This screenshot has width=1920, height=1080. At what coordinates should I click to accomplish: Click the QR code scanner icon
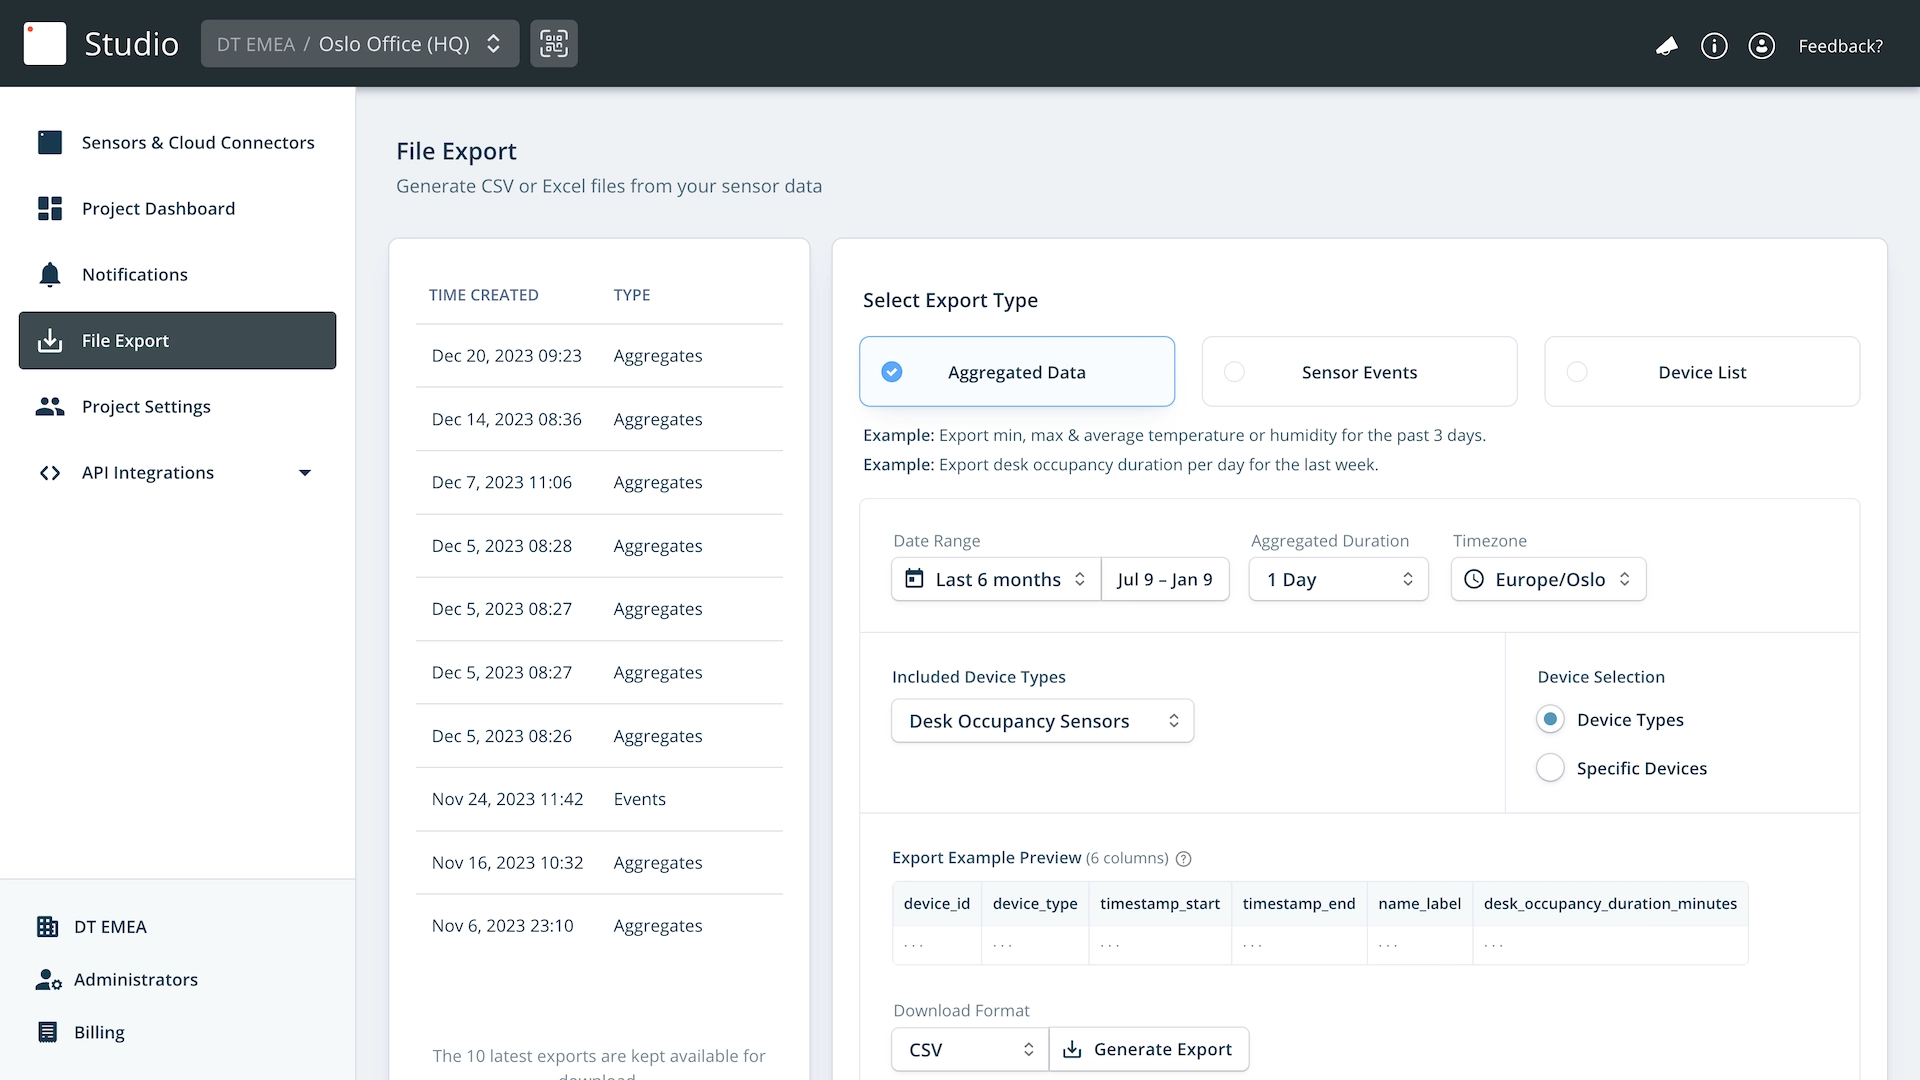coord(553,44)
